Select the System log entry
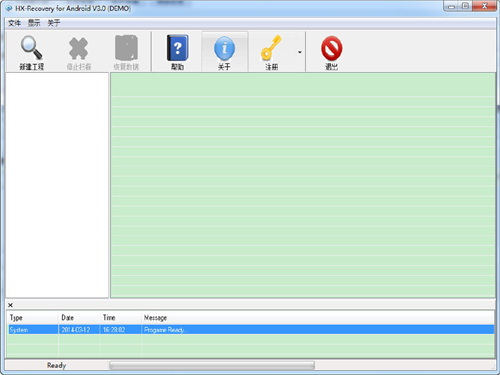 (x=251, y=329)
